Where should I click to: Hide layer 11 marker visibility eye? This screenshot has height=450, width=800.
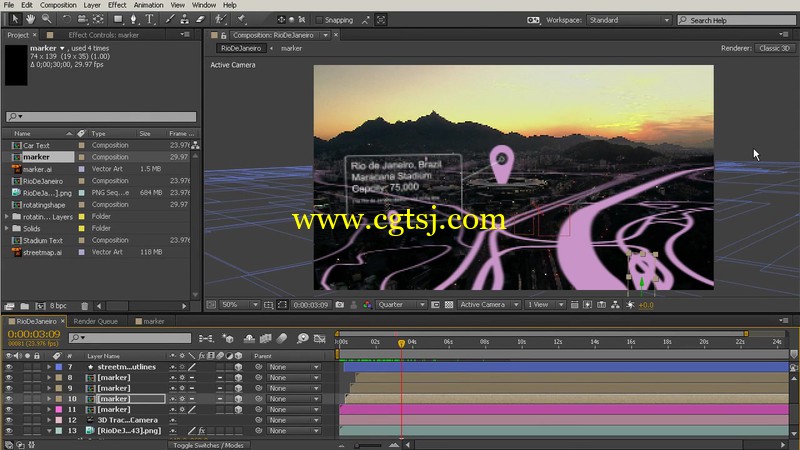point(9,410)
